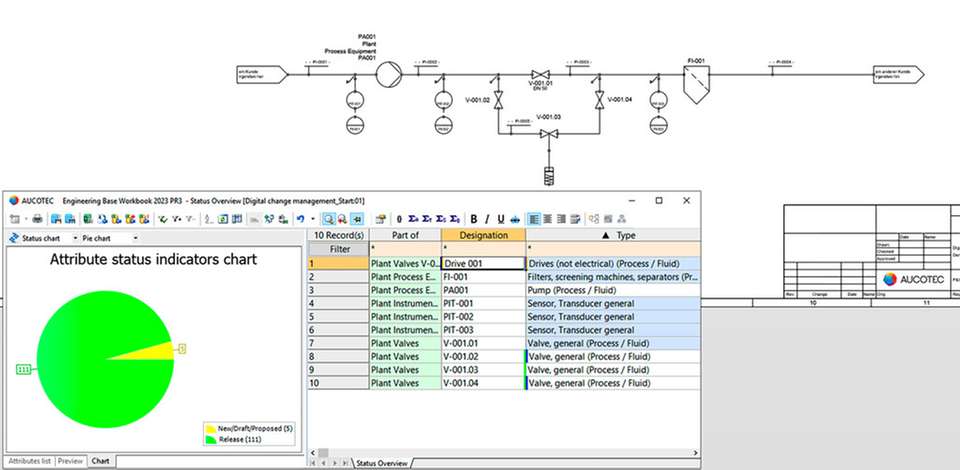Screen dimensions: 960x470
Task: Switch to the Preview tab
Action: pyautogui.click(x=70, y=461)
